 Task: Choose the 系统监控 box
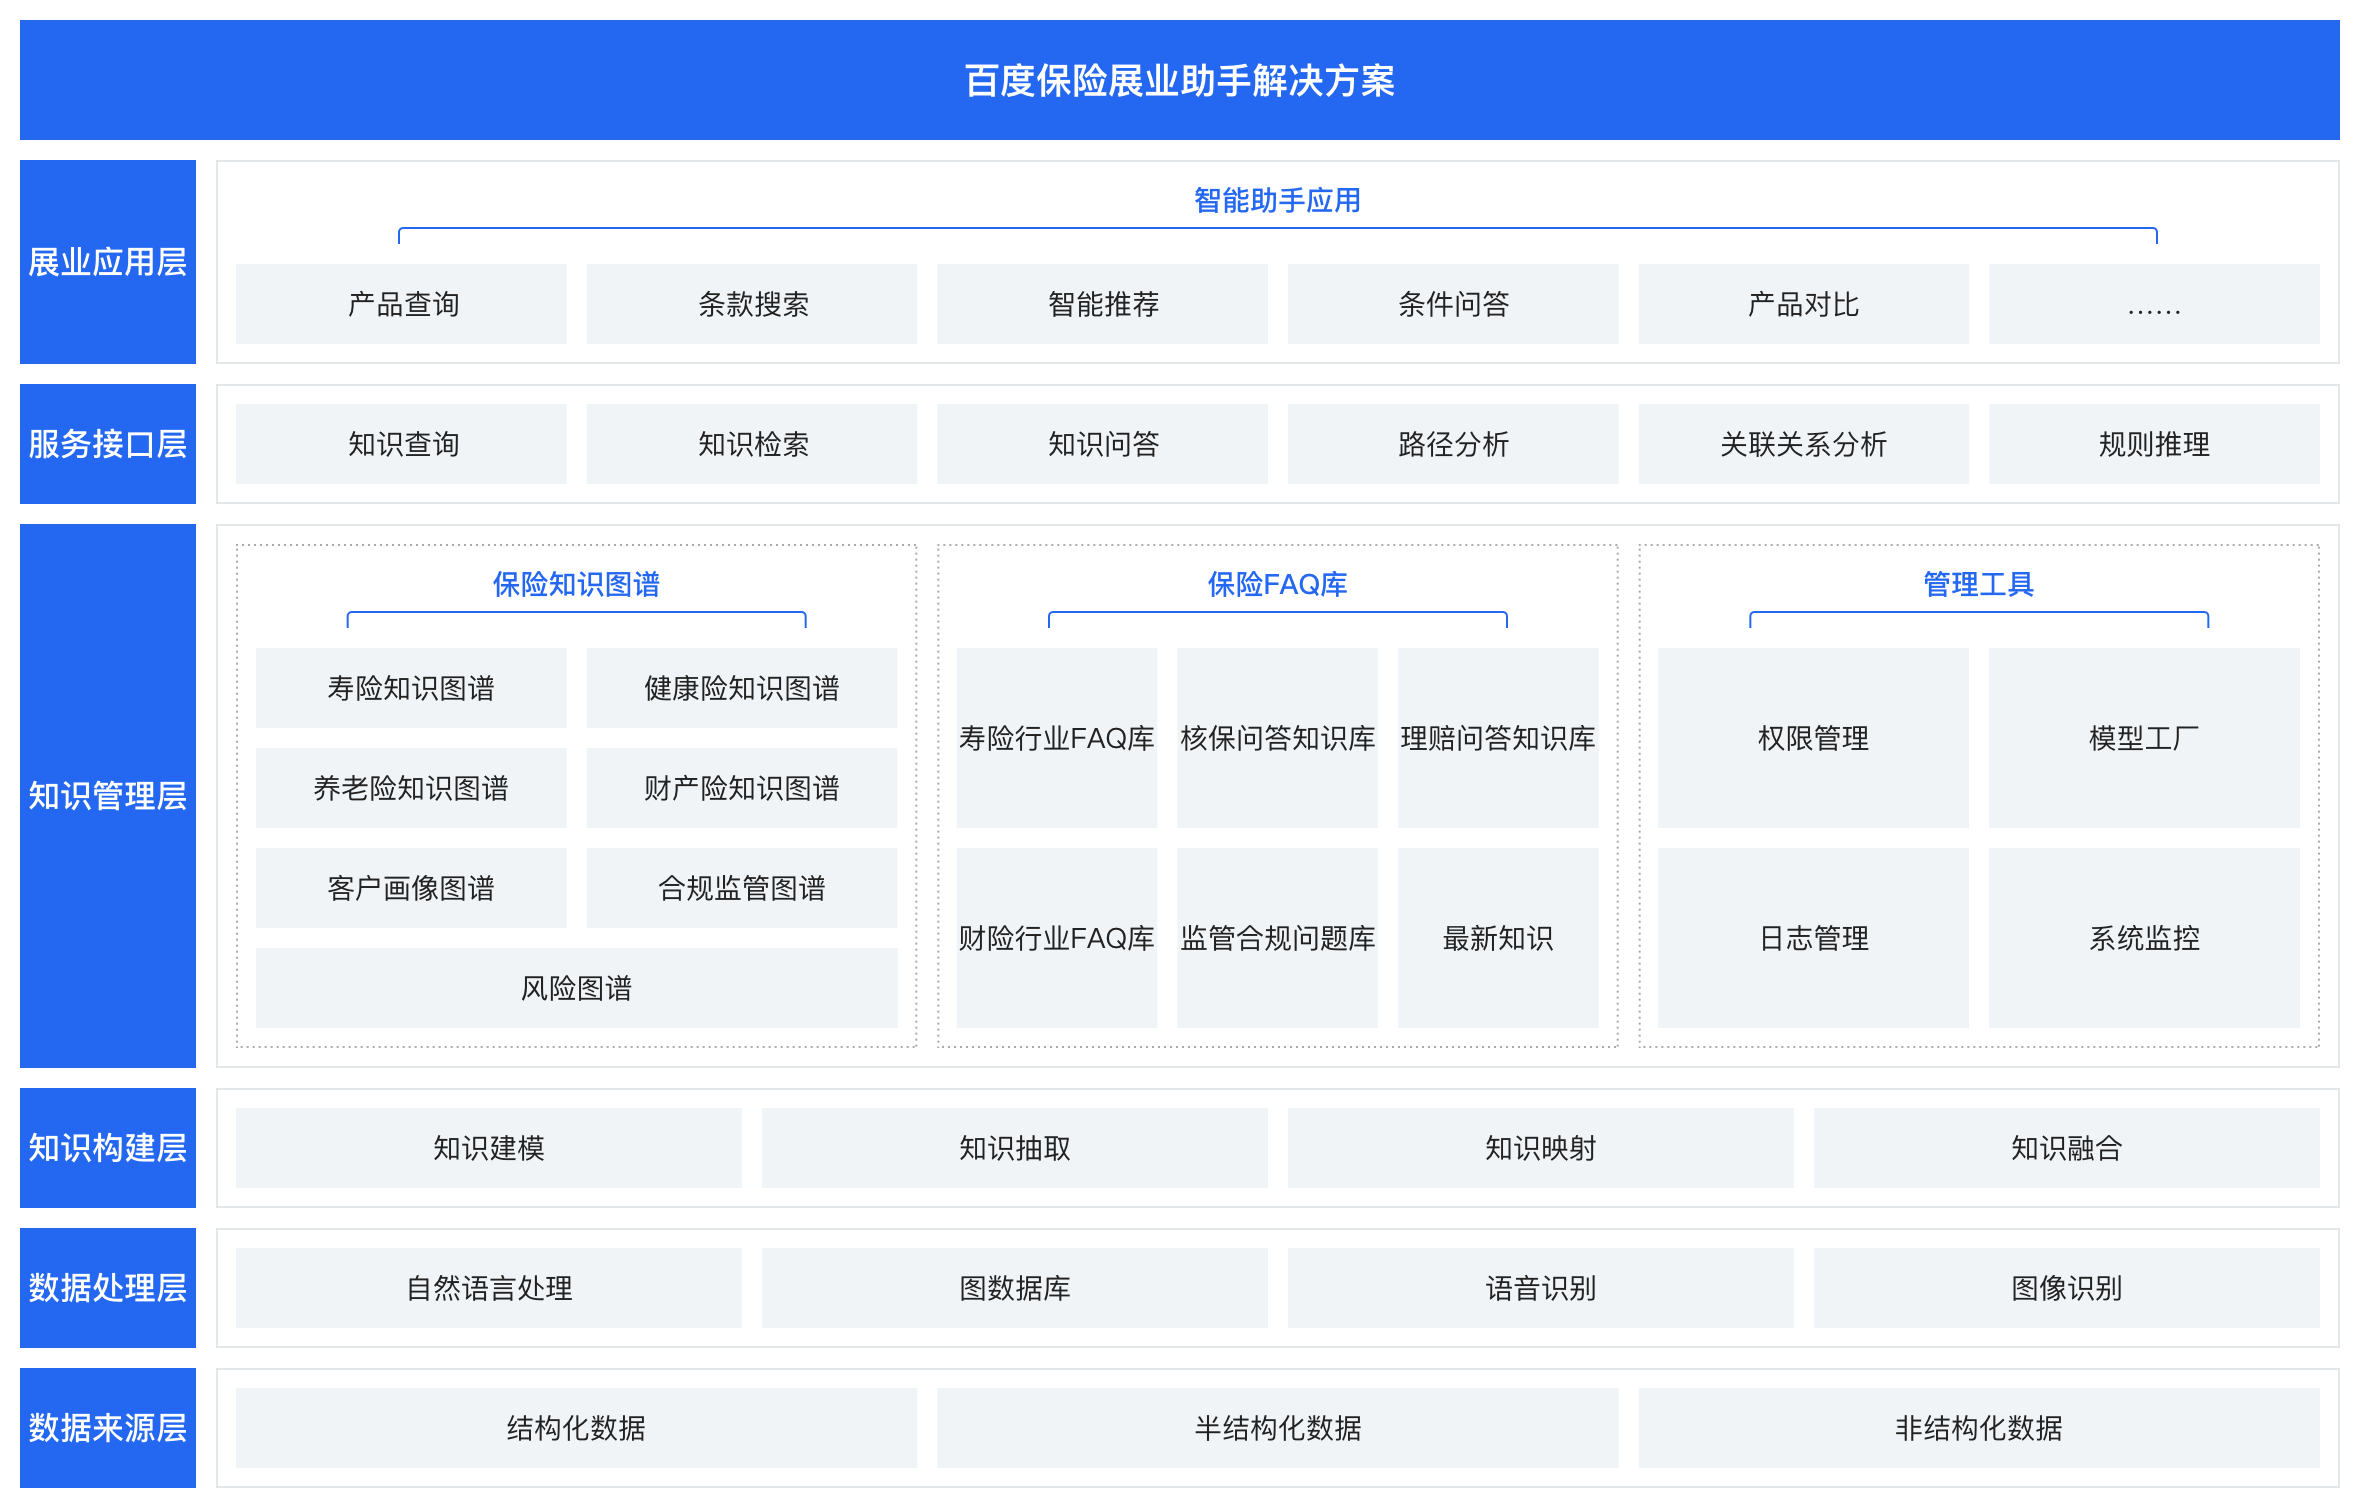2144,938
